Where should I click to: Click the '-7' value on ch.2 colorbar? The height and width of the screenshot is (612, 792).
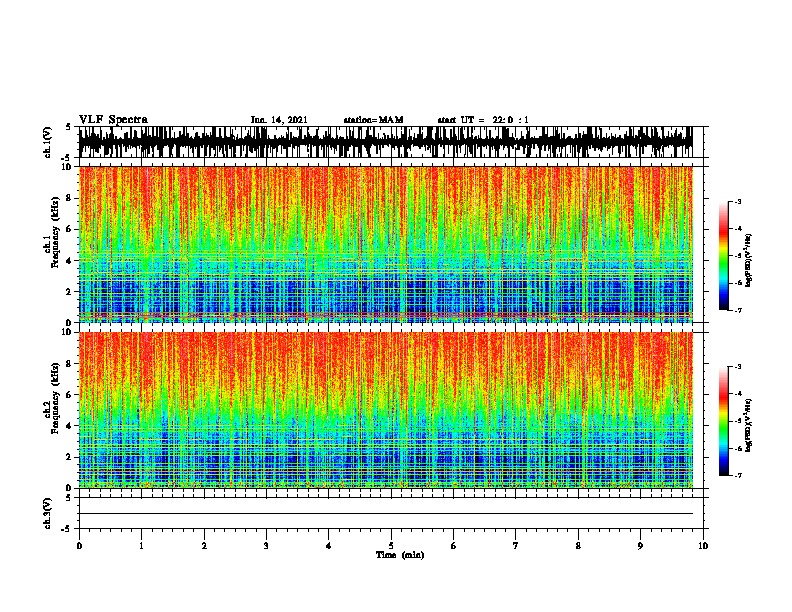737,475
